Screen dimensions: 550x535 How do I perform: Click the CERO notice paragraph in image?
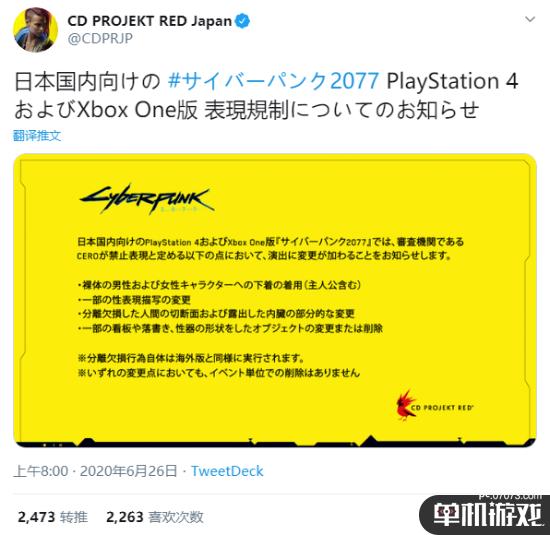(x=270, y=248)
